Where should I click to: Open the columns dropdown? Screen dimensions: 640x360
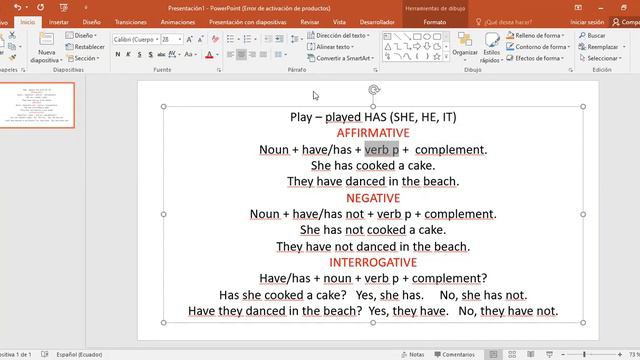(x=281, y=54)
